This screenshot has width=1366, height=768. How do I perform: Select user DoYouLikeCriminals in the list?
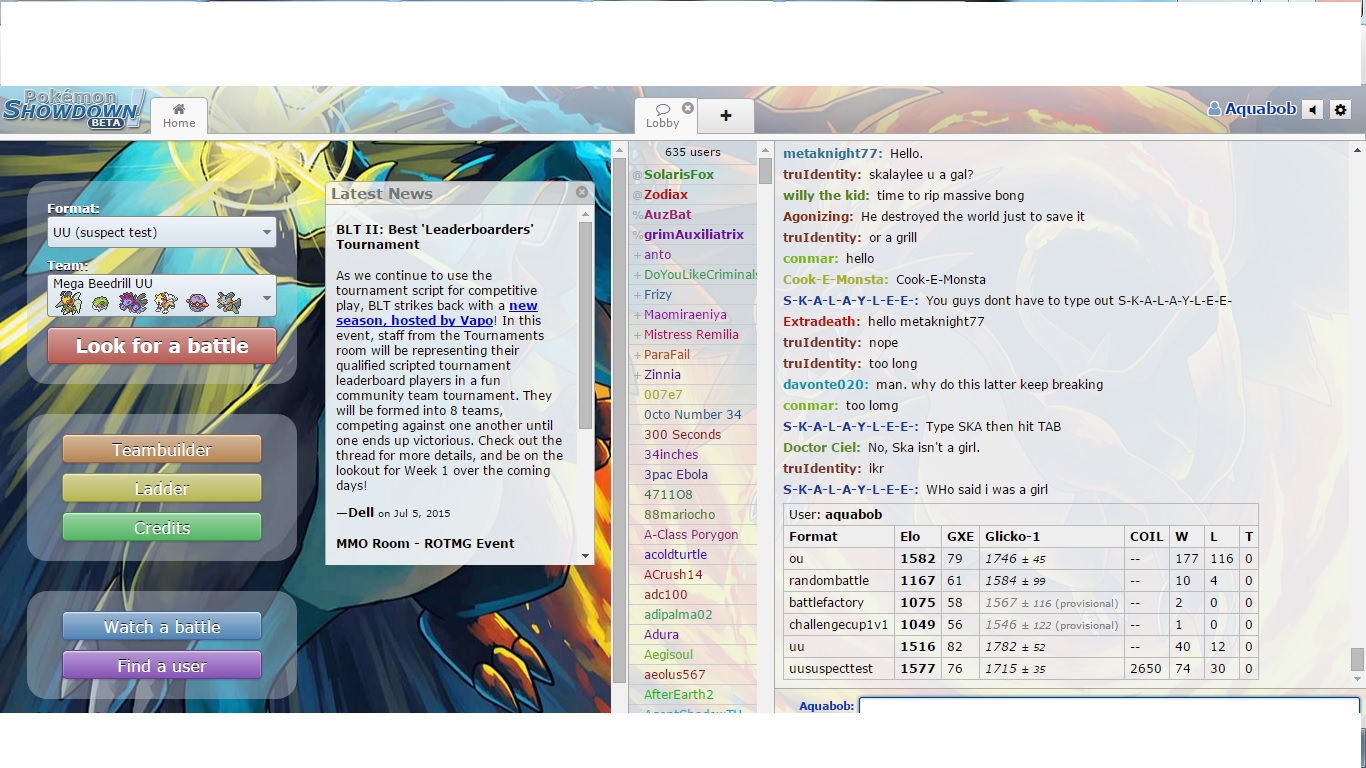pos(701,275)
